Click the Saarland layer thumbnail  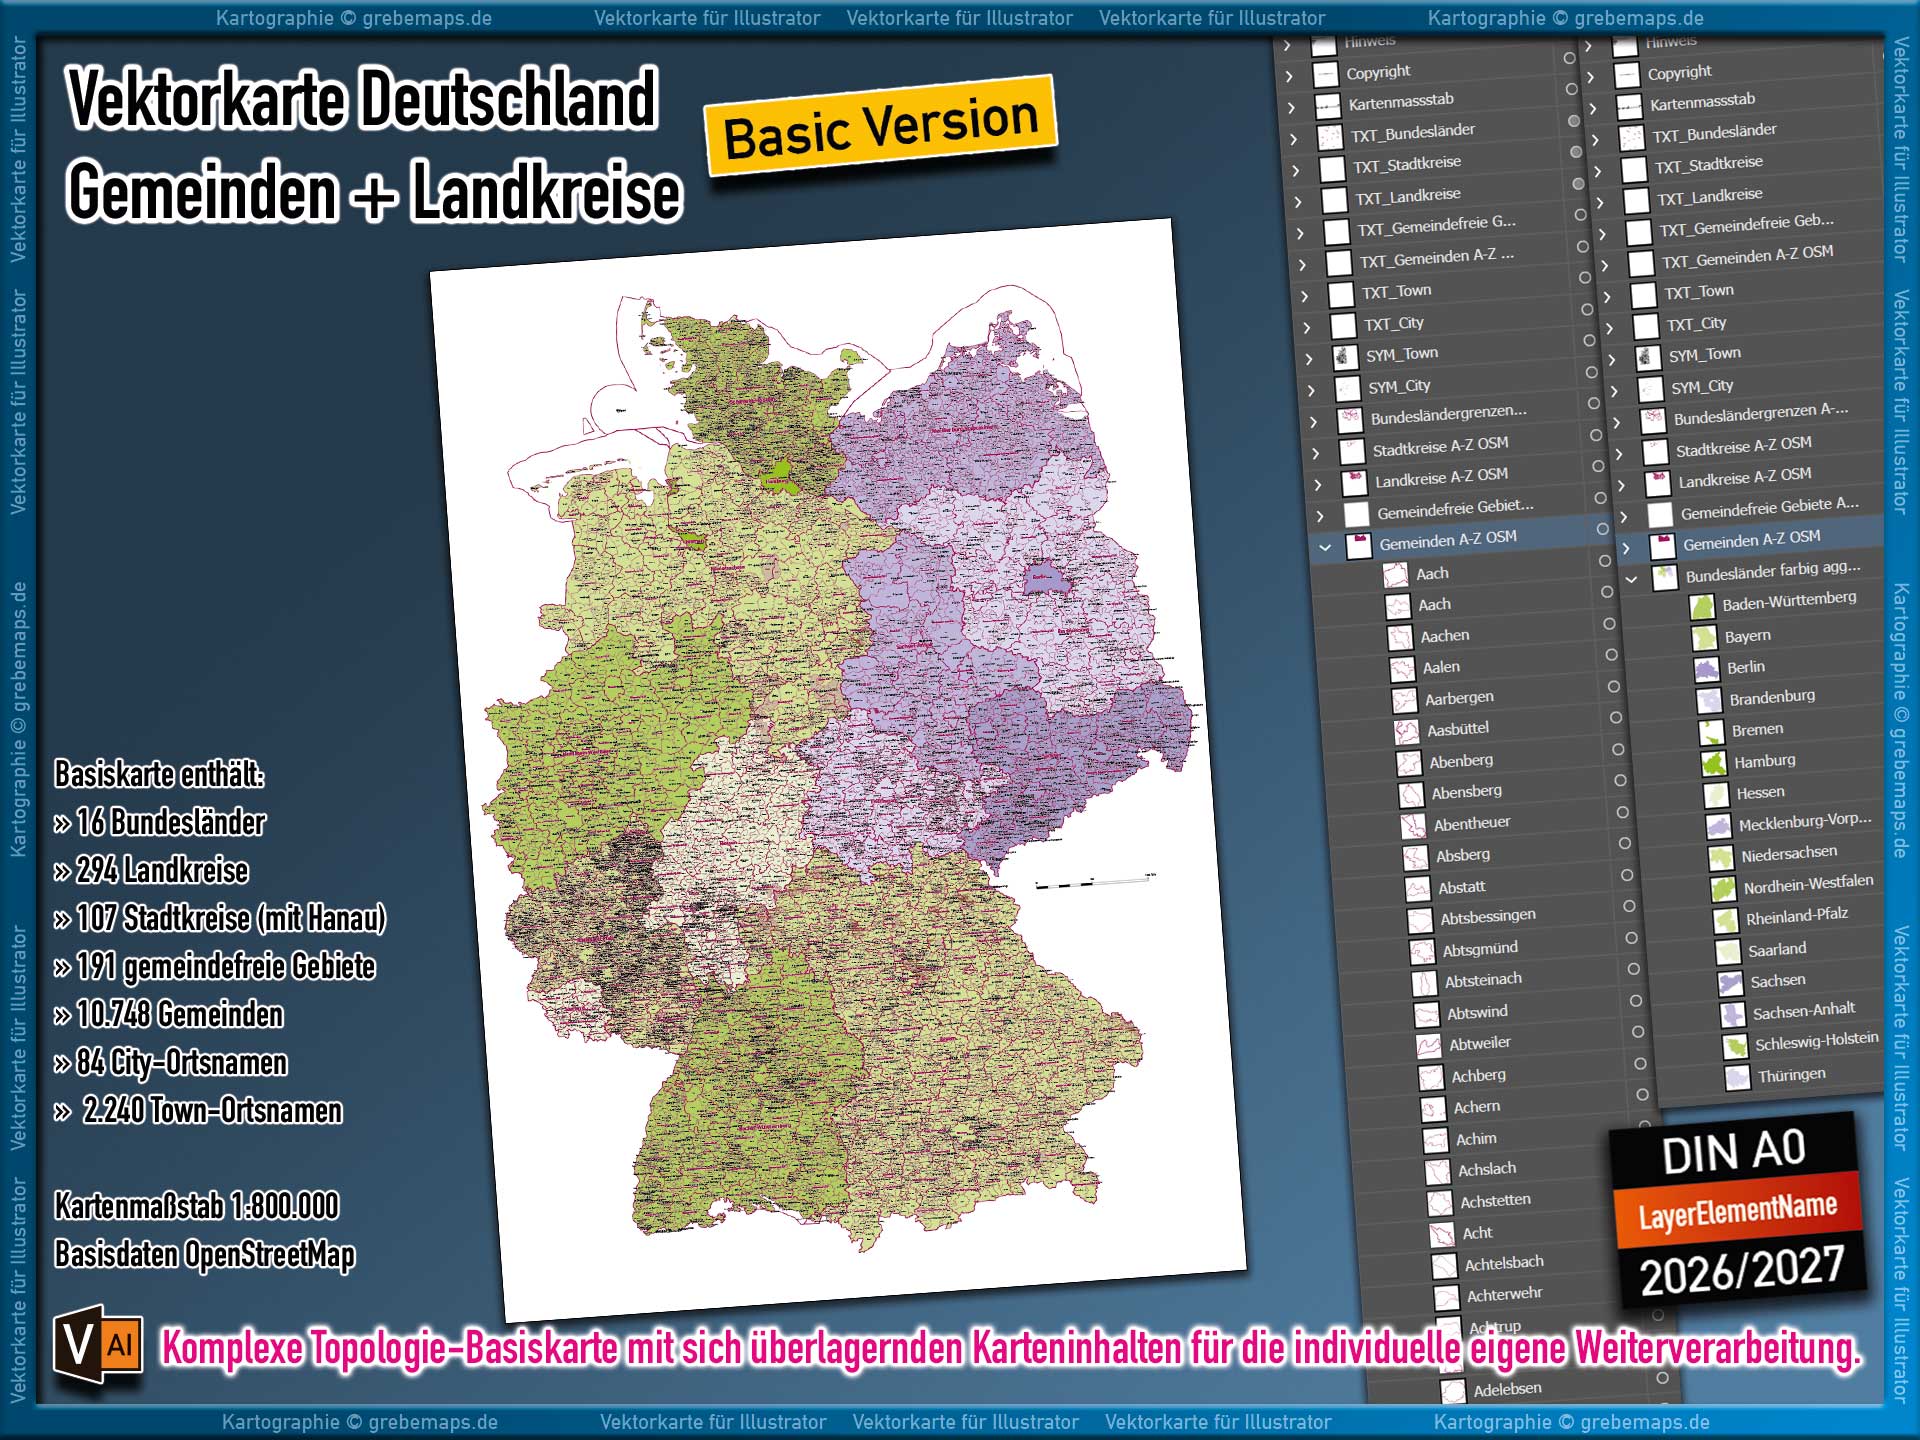(1727, 951)
